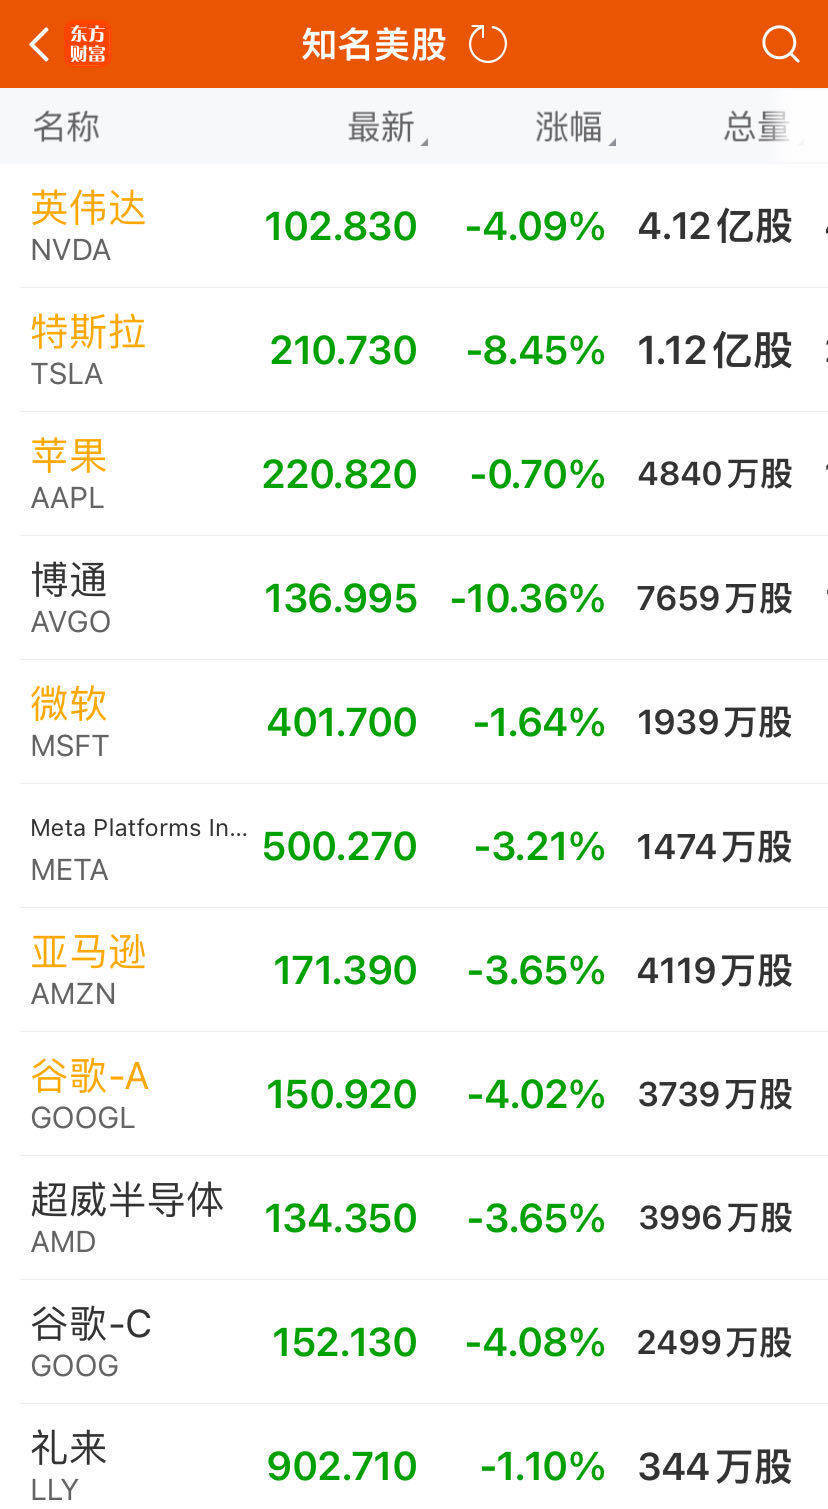The height and width of the screenshot is (1509, 828).
Task: Refresh the famous US stocks list
Action: 488,45
